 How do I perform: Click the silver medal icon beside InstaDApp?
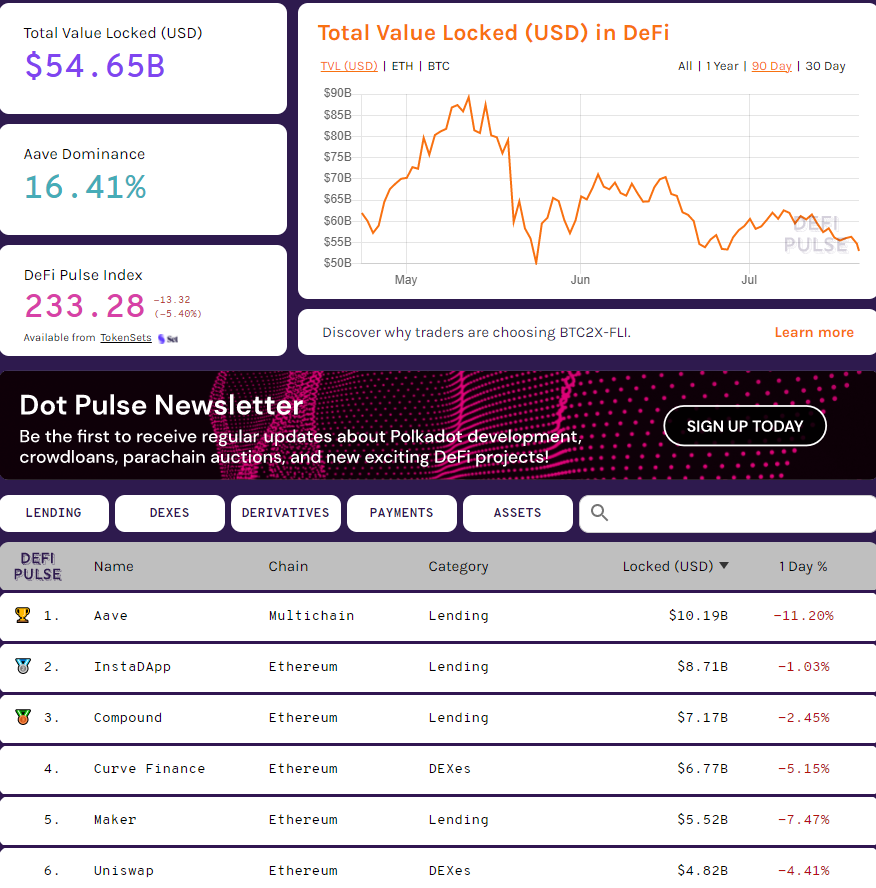22,666
